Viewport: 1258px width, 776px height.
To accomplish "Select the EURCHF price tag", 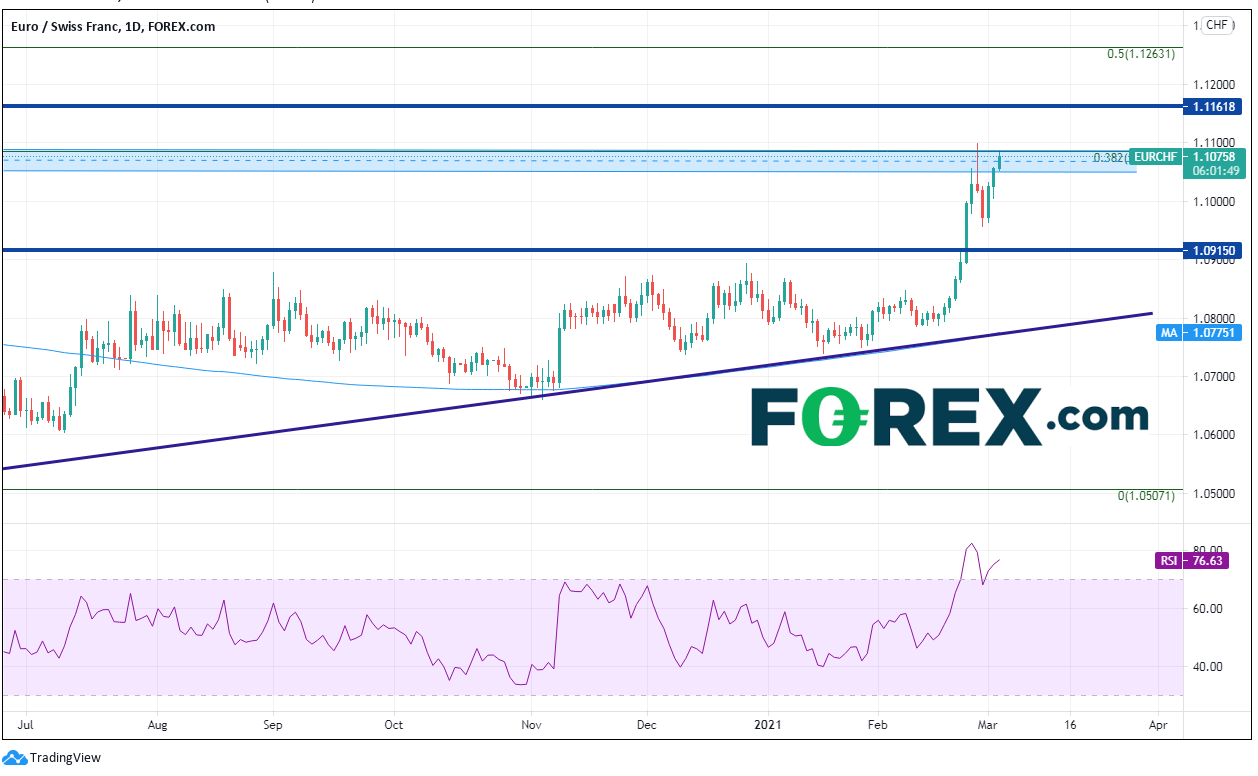I will 1155,156.
